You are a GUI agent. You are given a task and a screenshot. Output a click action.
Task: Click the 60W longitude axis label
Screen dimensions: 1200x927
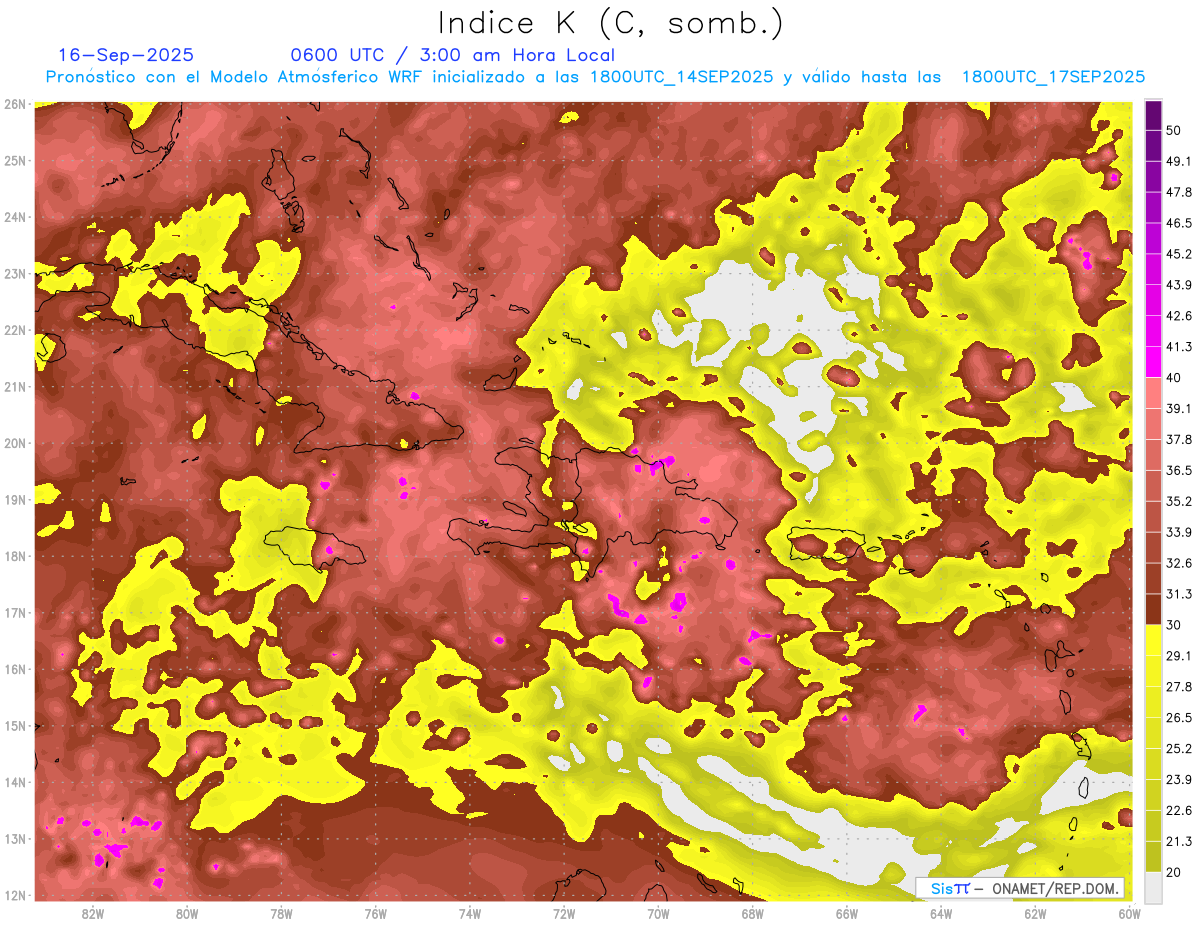[1130, 913]
